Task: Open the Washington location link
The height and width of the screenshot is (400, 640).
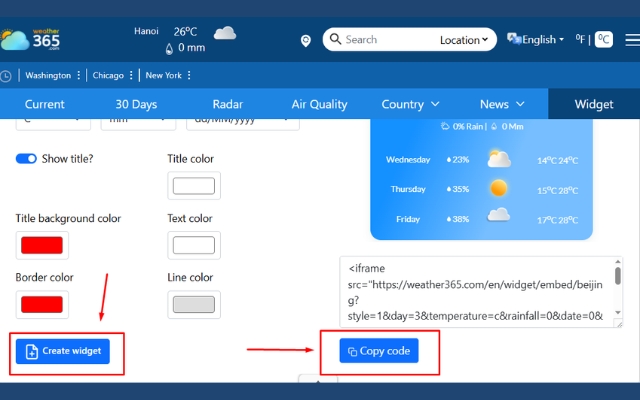Action: pos(48,75)
